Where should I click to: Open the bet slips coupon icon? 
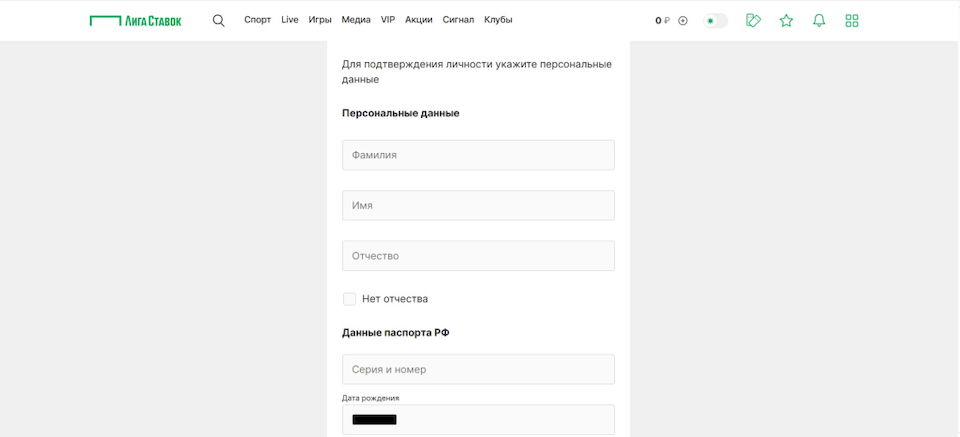[754, 20]
